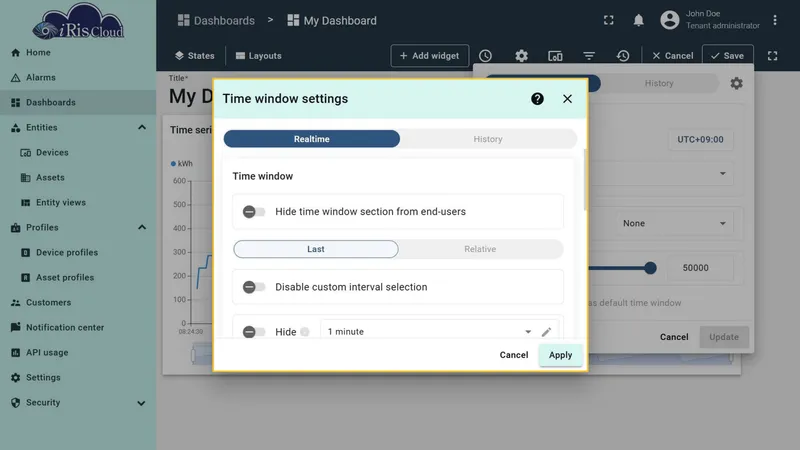This screenshot has height=450, width=800.
Task: Open Assets in the sidebar
Action: (78, 178)
